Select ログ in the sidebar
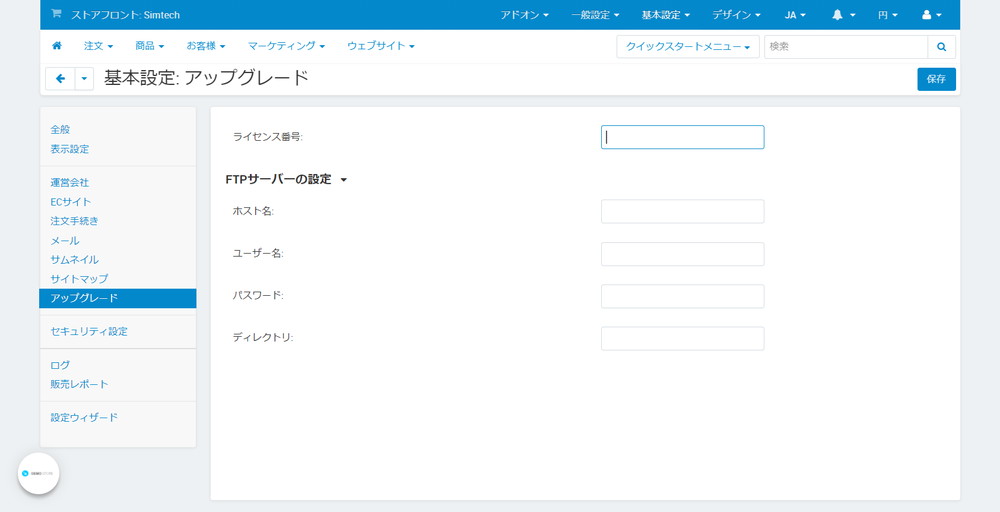1000x512 pixels. 60,365
